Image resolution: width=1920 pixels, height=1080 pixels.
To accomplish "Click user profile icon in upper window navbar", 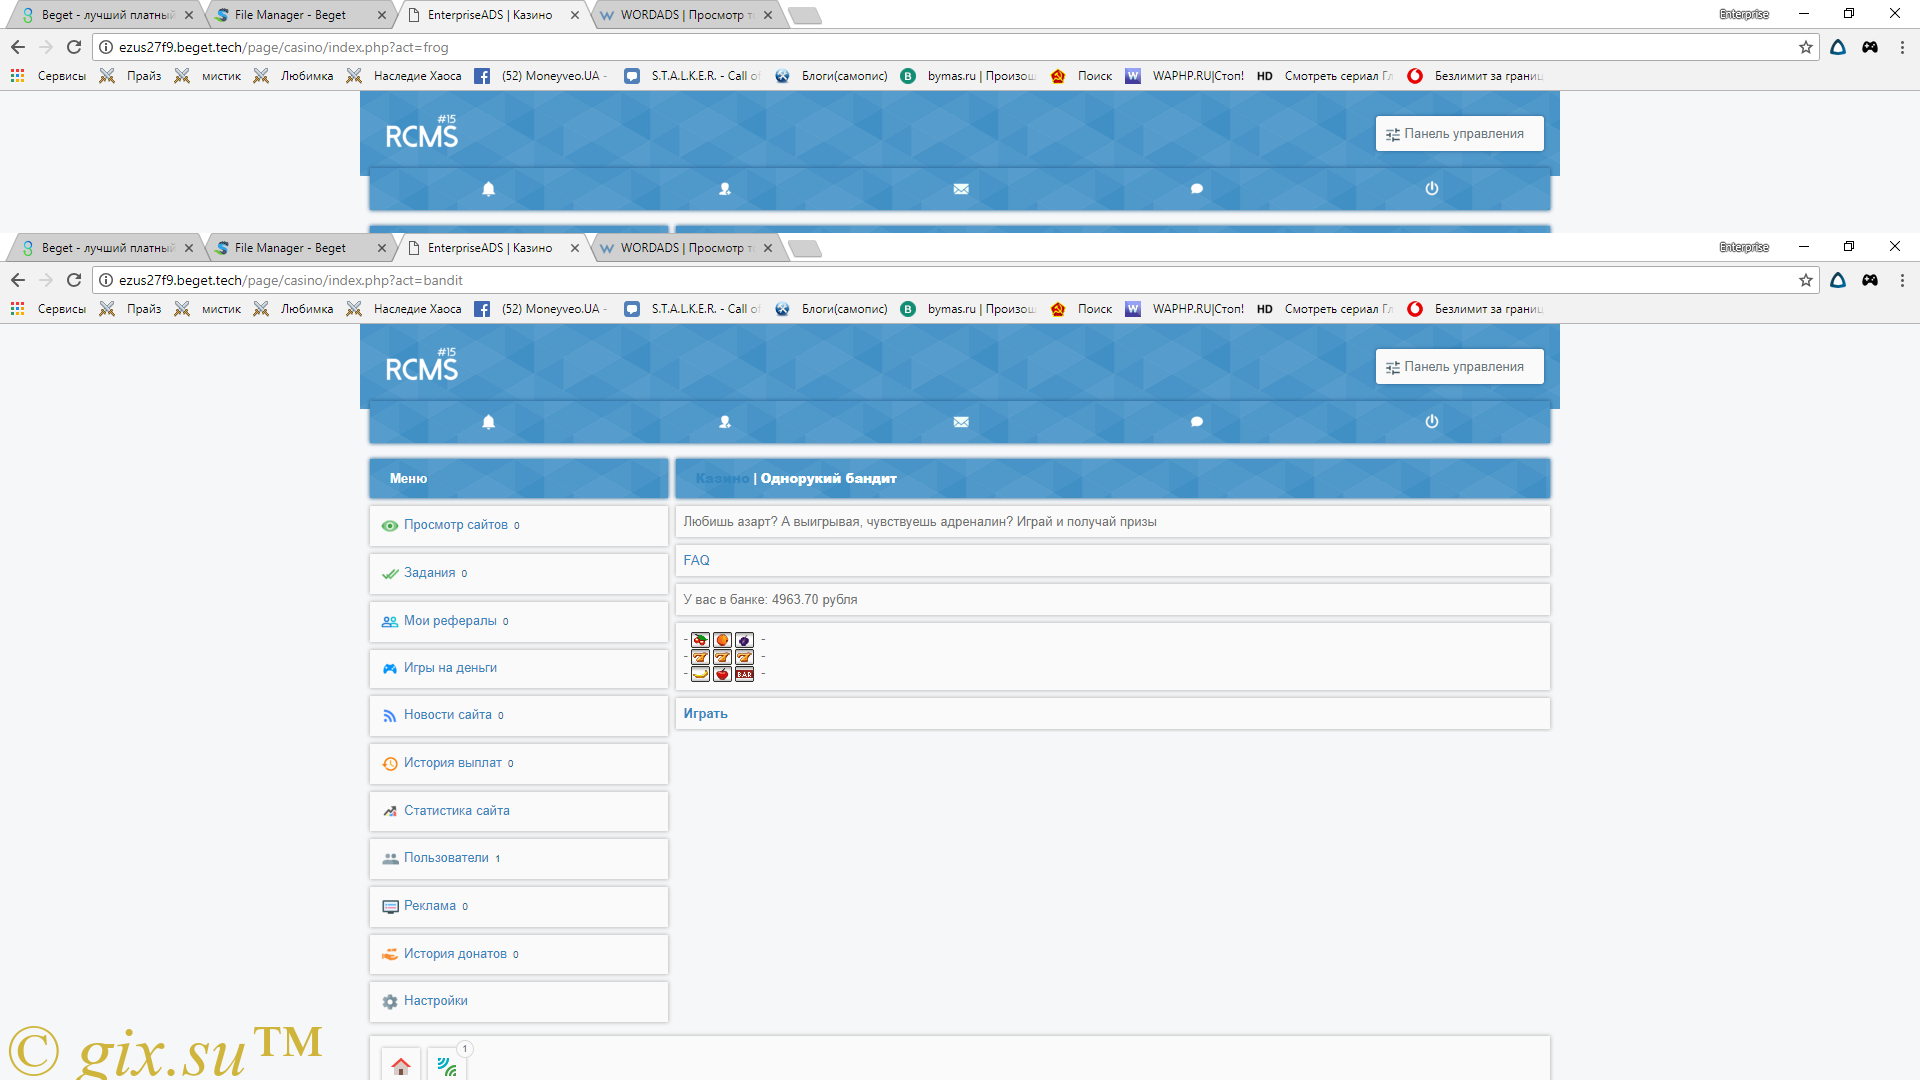I will [725, 189].
